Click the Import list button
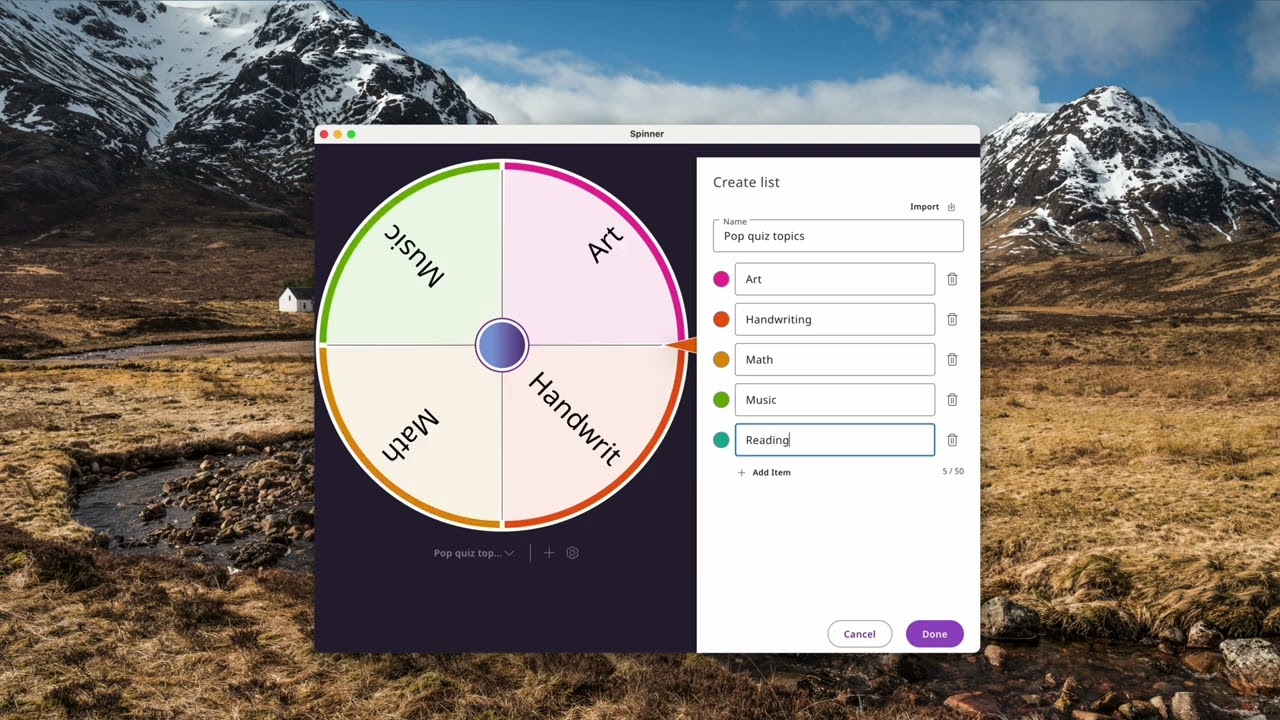 click(x=933, y=207)
